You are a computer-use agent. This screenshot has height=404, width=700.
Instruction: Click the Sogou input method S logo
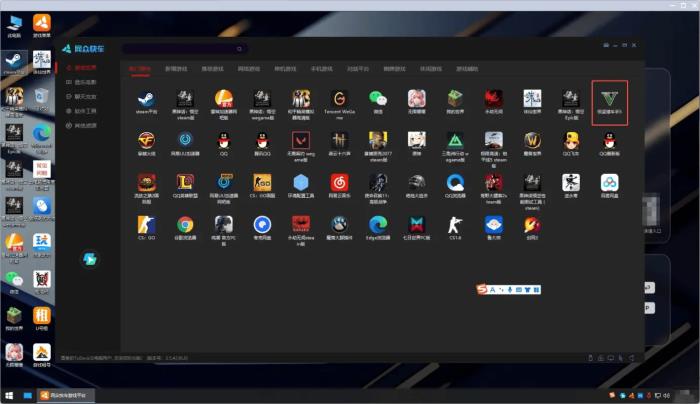482,290
